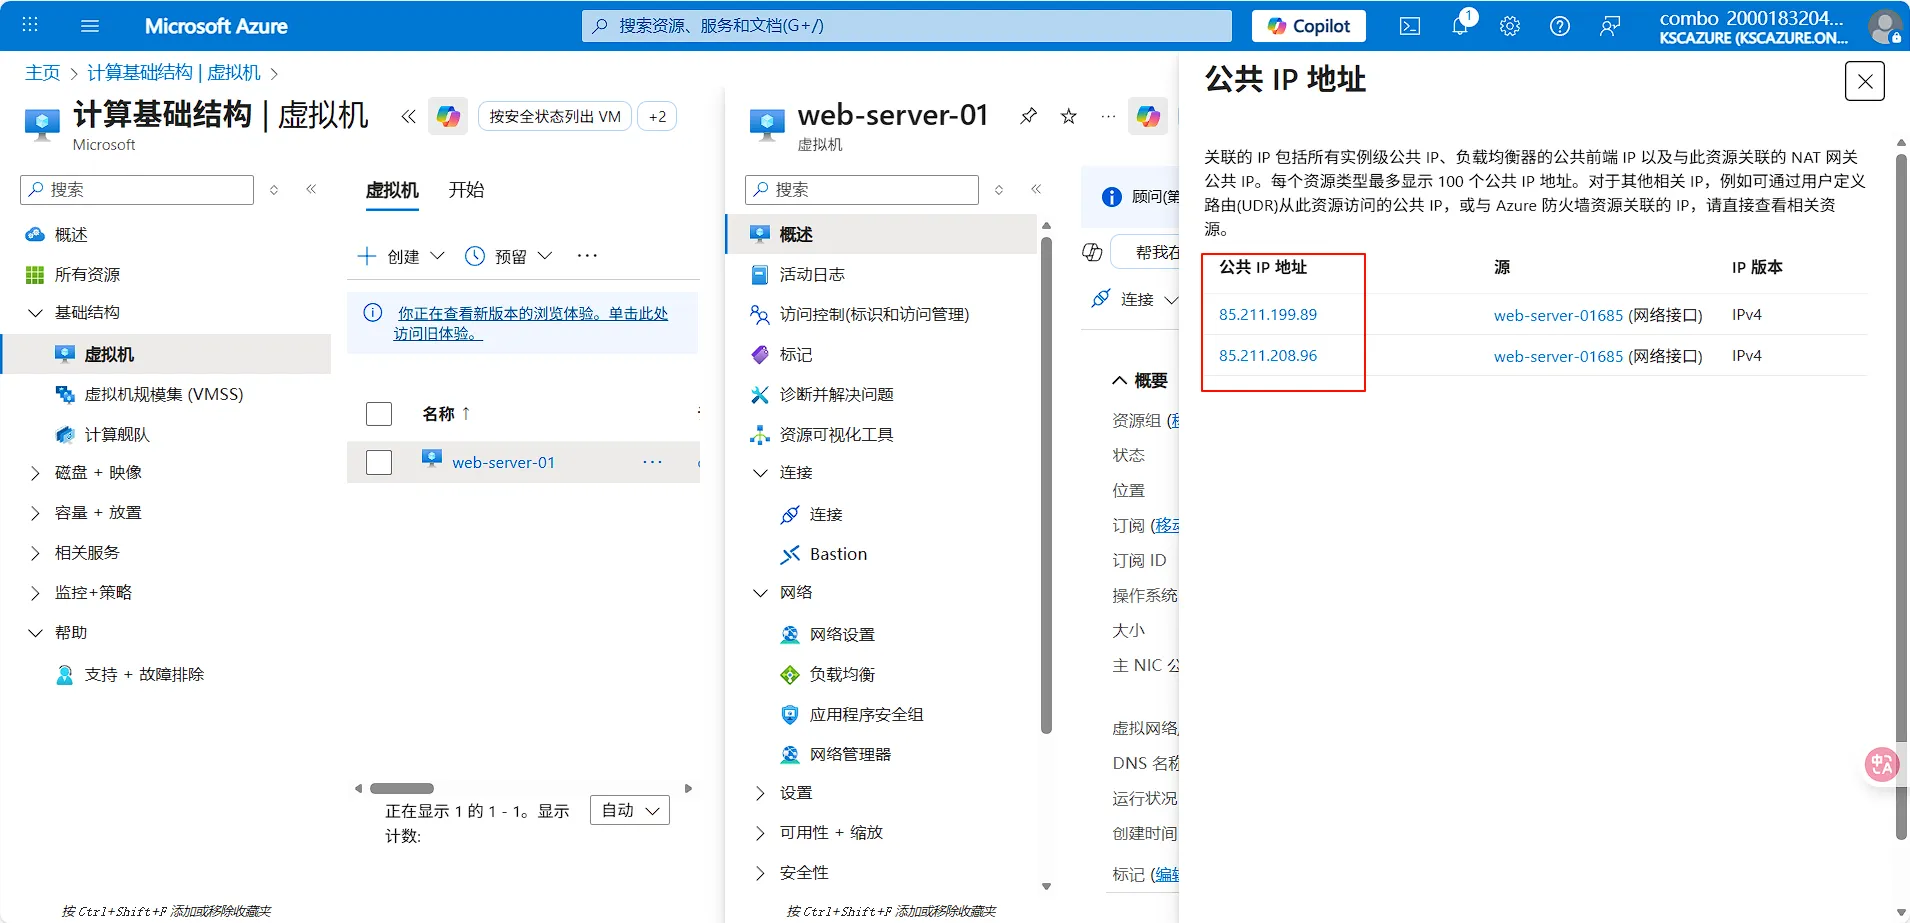Viewport: 1910px width, 923px height.
Task: Open the feedback icon in the top bar
Action: pyautogui.click(x=1609, y=26)
